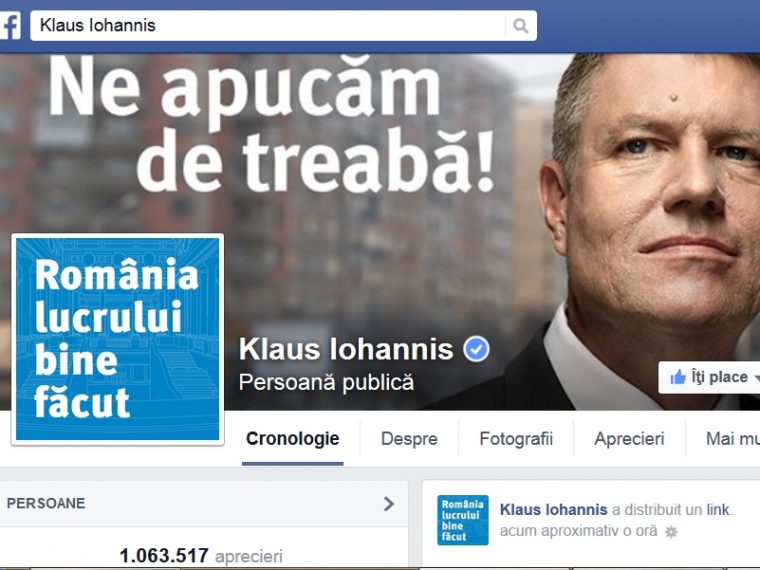Click the Facebook logo icon

[10, 26]
